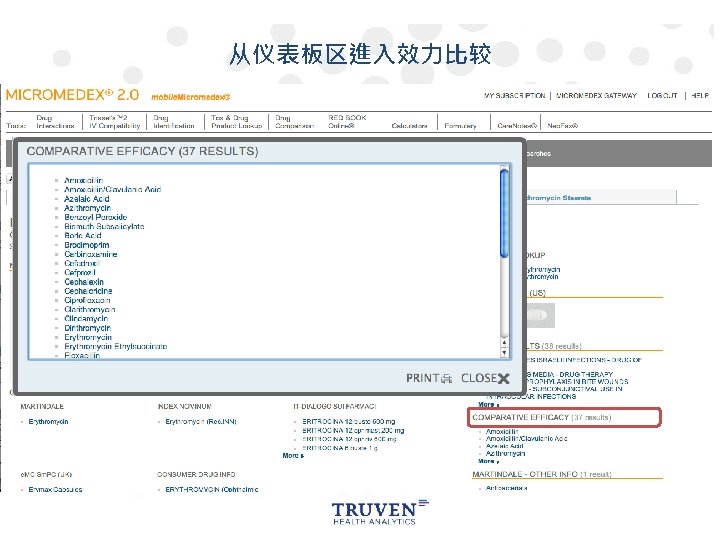Open Amoxicillin/Clavulanic Acid in the dialog list

coord(112,190)
